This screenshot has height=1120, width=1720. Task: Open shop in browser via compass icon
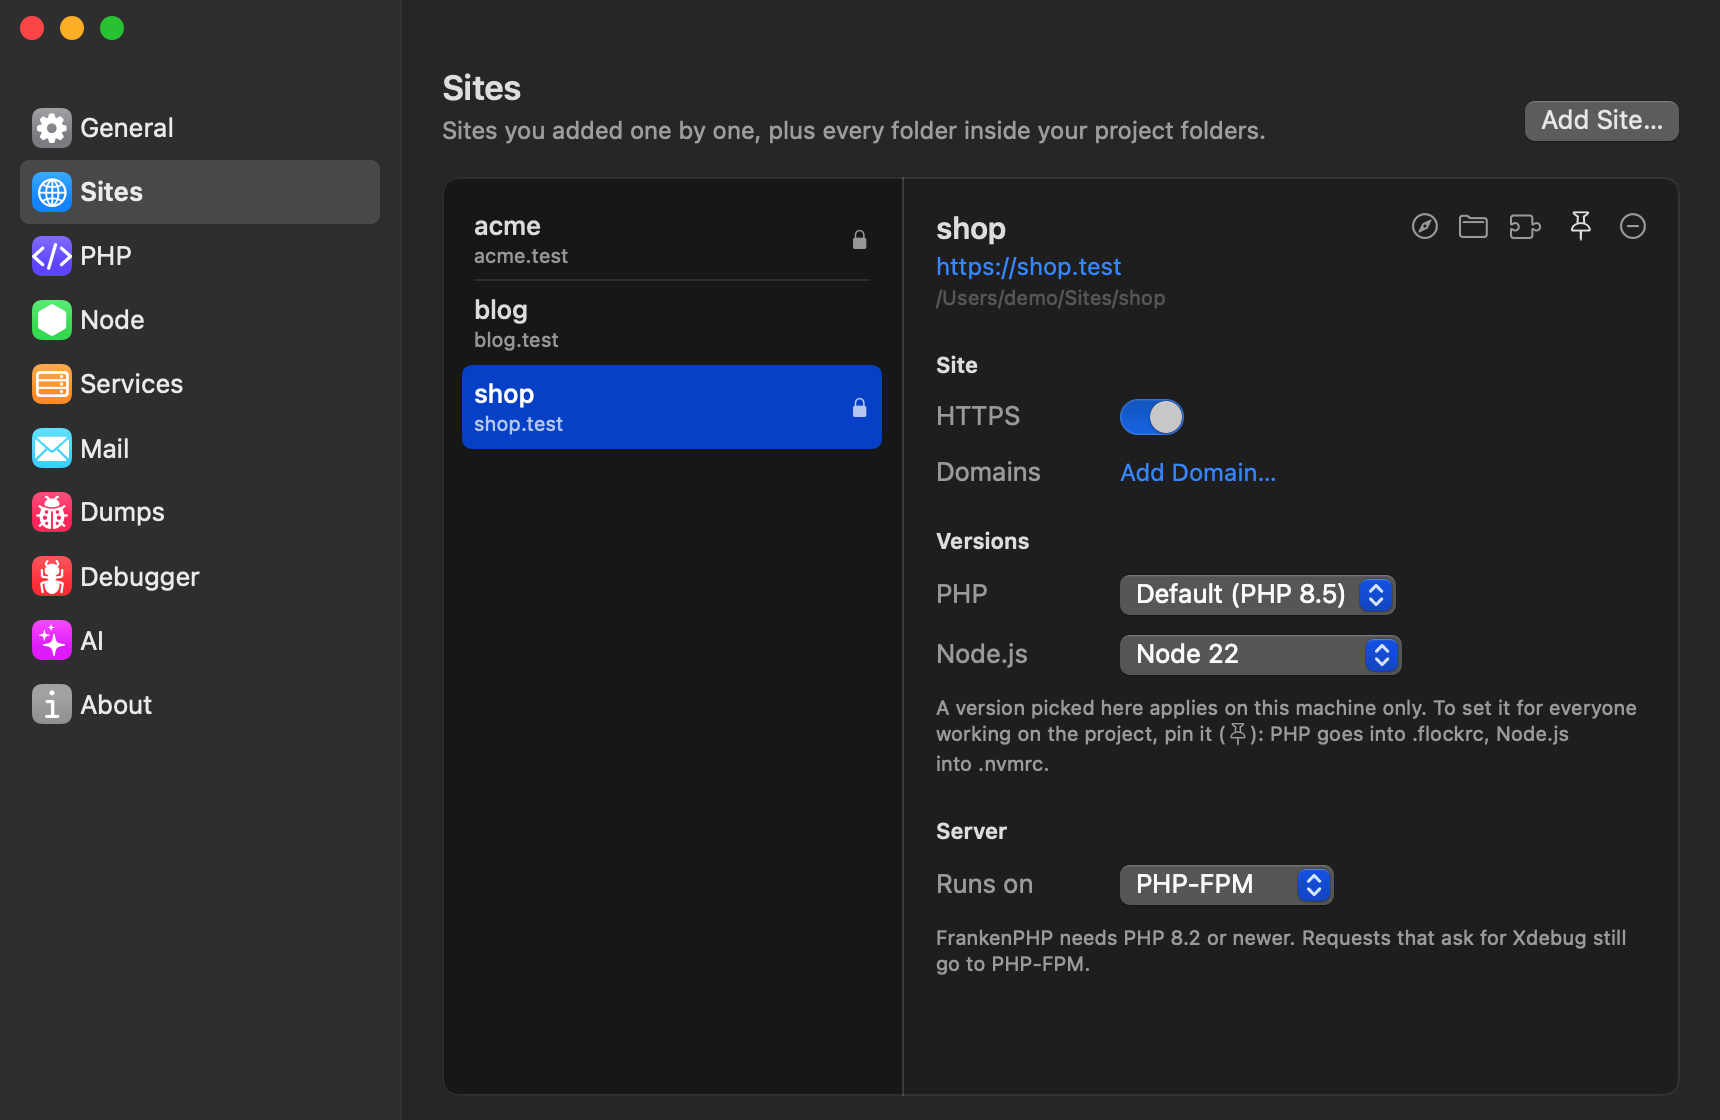click(1425, 227)
